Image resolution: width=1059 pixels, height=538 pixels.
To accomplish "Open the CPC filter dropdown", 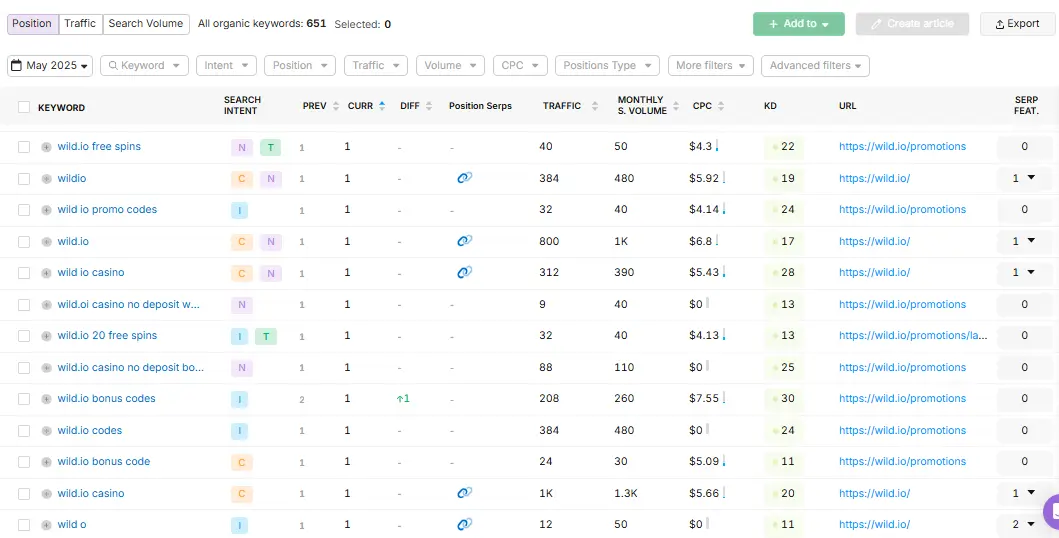I will point(519,65).
